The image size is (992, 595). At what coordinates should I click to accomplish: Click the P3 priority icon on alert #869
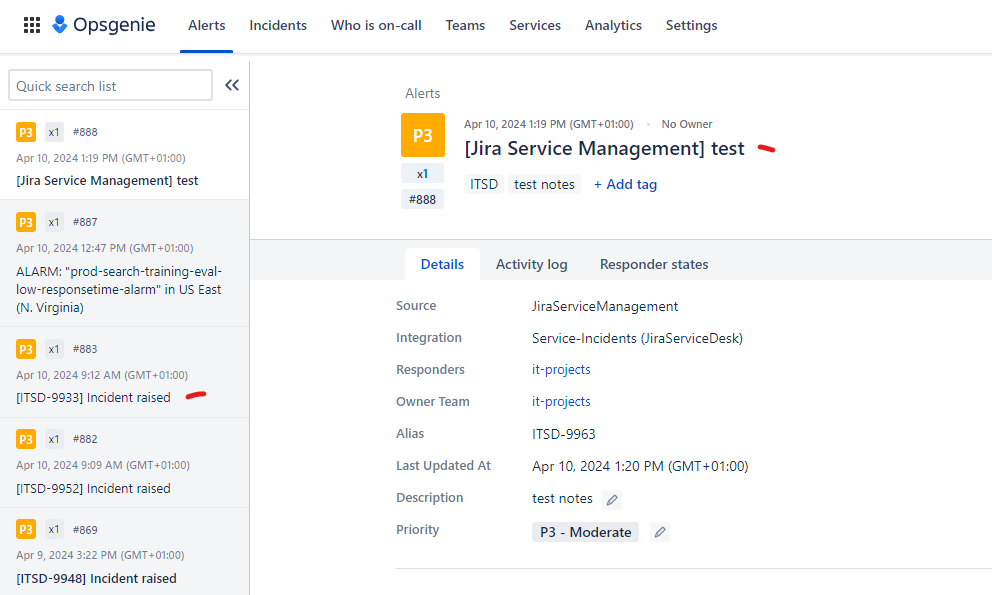pyautogui.click(x=24, y=529)
